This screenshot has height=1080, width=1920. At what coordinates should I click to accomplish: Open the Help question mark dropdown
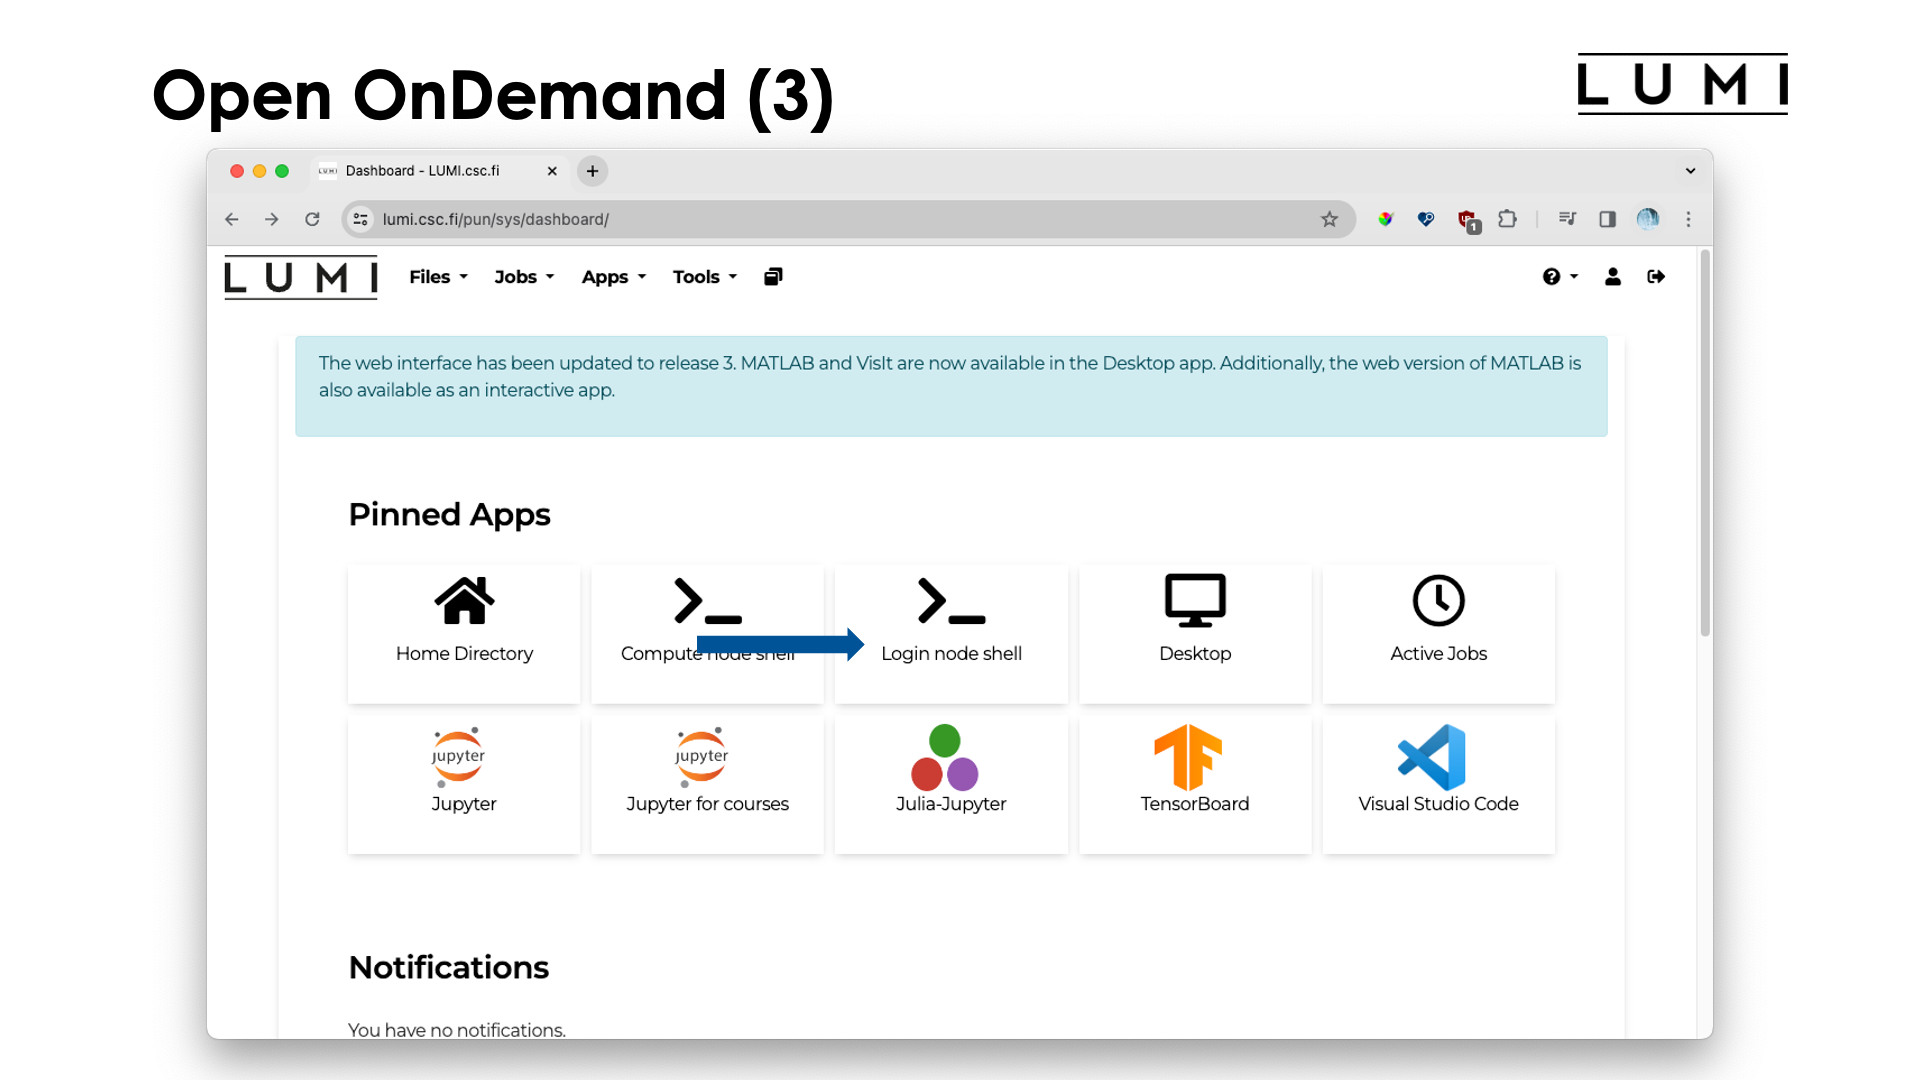point(1560,277)
